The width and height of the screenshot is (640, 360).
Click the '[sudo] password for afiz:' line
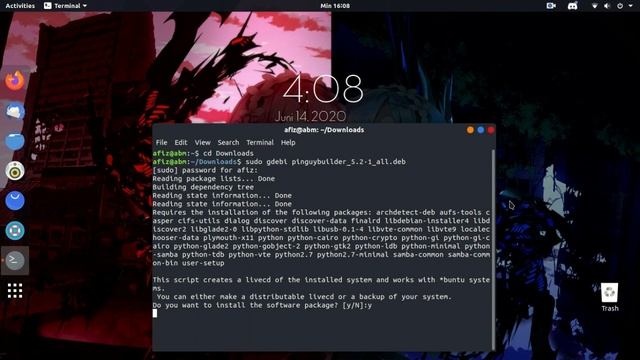click(x=205, y=170)
